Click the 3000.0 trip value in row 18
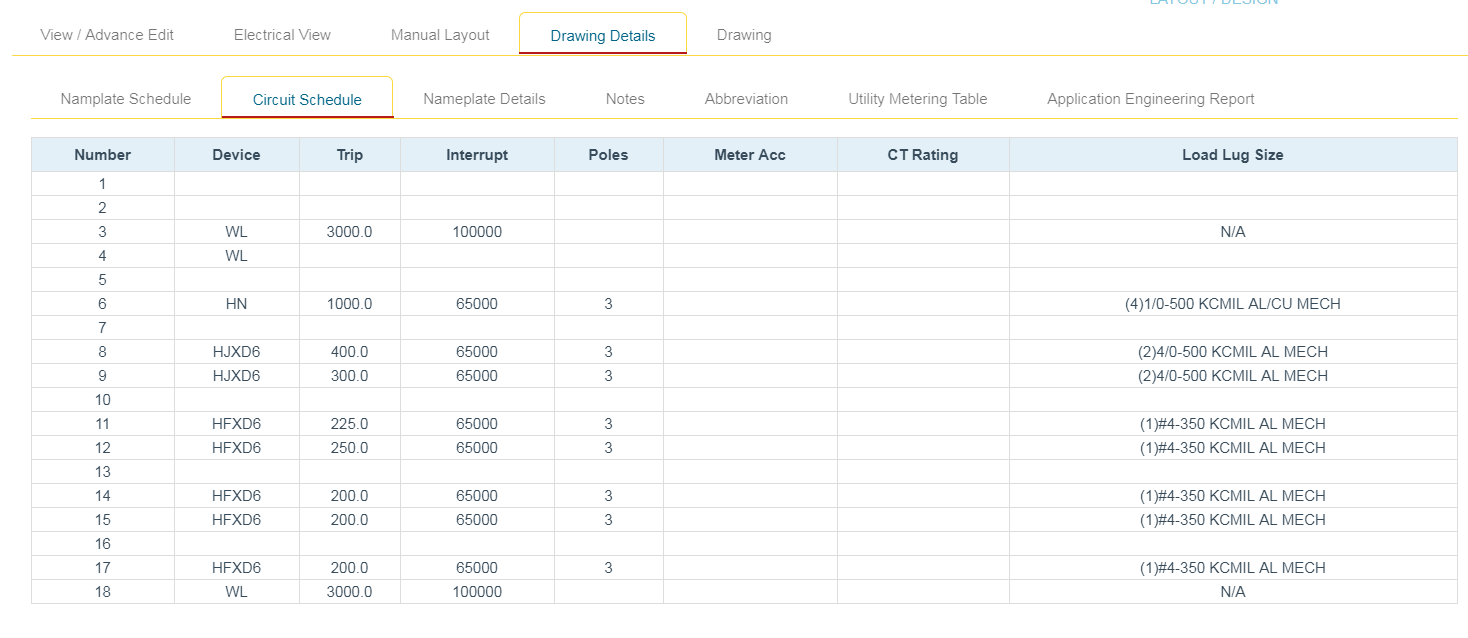The width and height of the screenshot is (1468, 638). tap(349, 591)
